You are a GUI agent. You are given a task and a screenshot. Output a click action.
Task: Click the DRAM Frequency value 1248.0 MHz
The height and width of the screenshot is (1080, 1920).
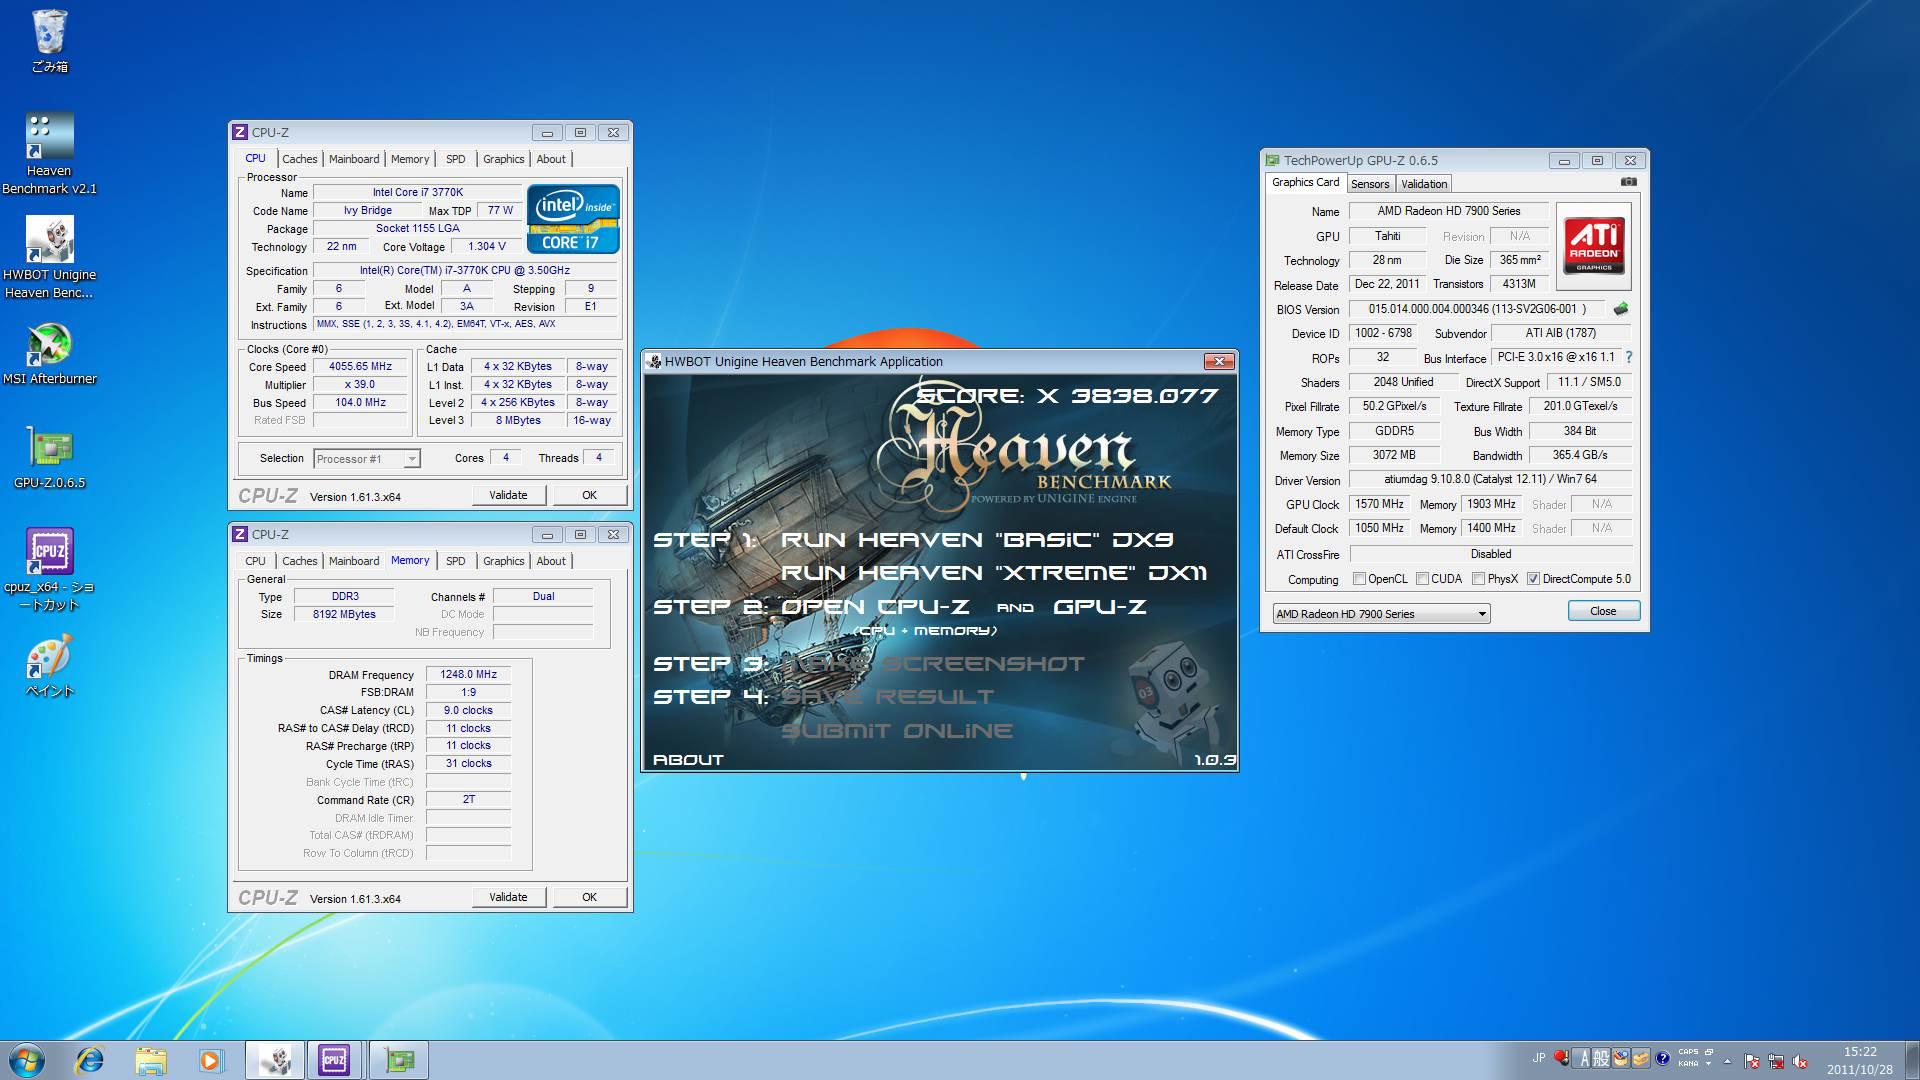468,675
